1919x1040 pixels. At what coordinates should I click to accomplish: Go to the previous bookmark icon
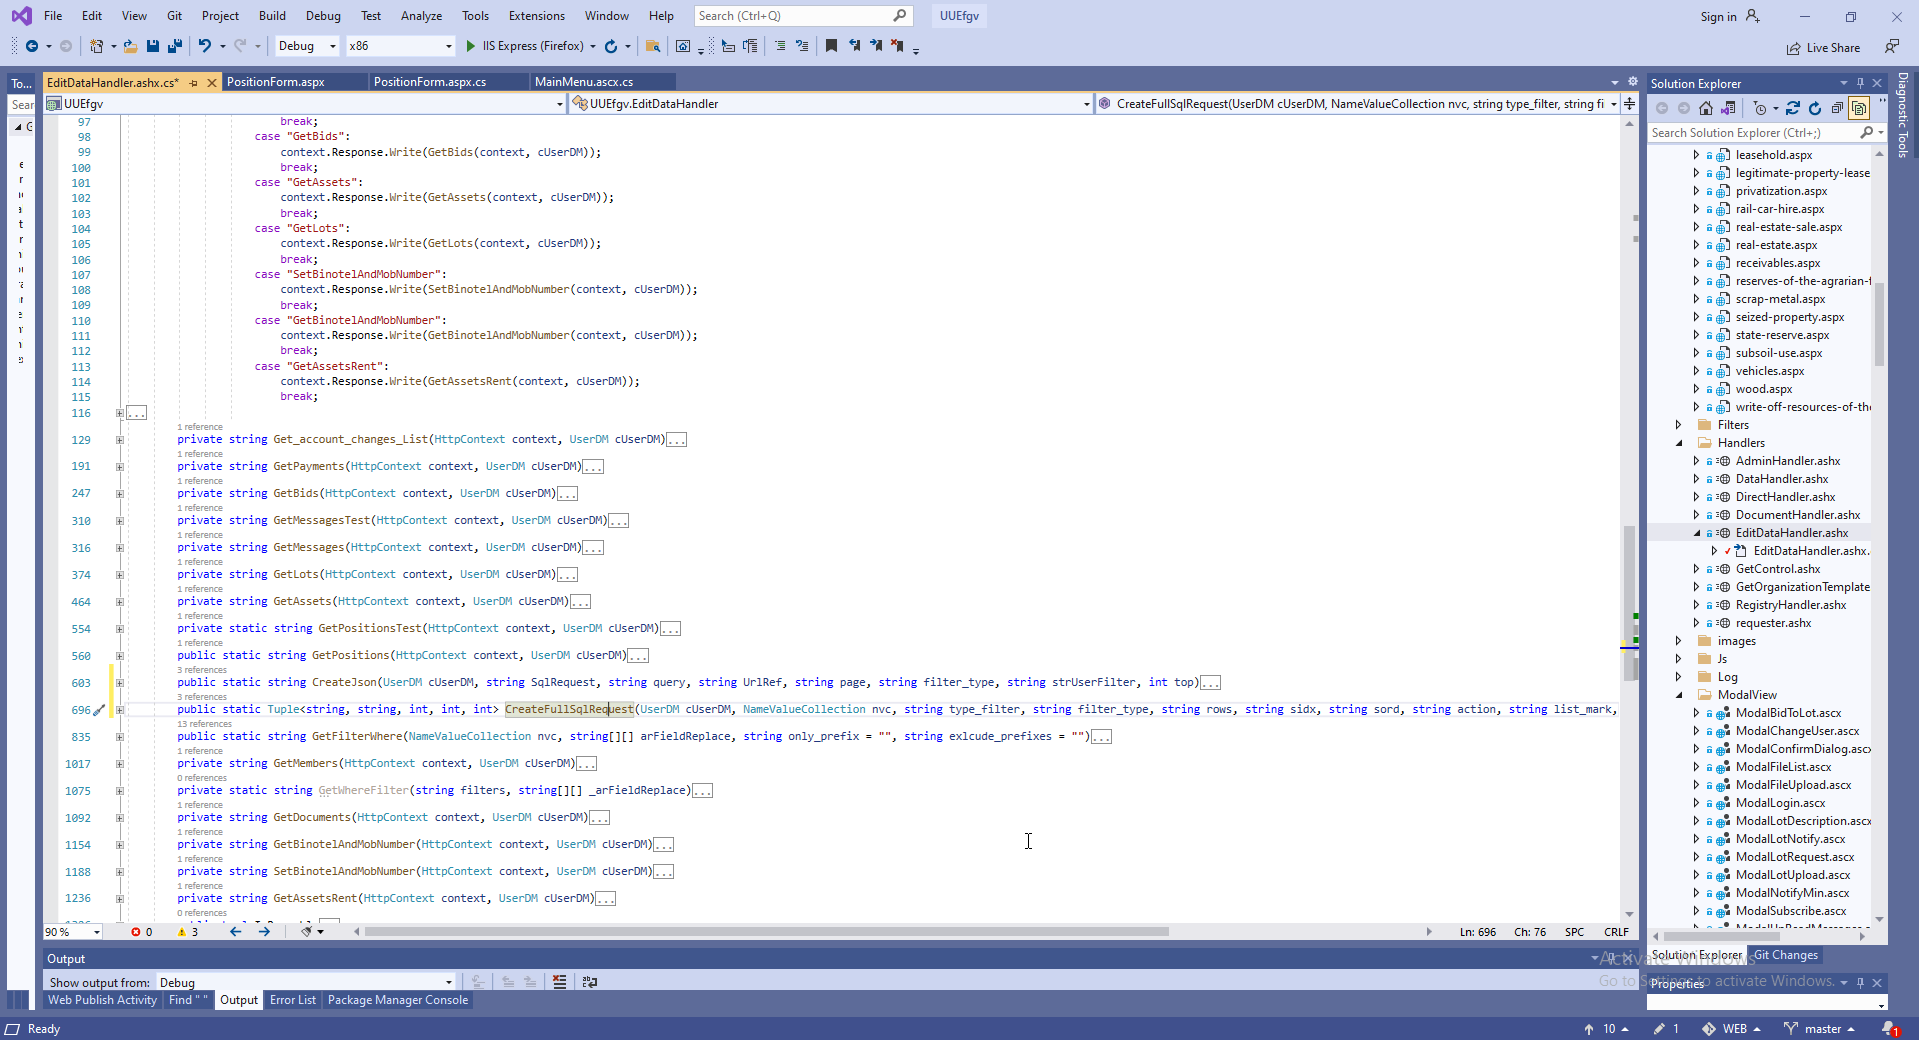tap(854, 46)
